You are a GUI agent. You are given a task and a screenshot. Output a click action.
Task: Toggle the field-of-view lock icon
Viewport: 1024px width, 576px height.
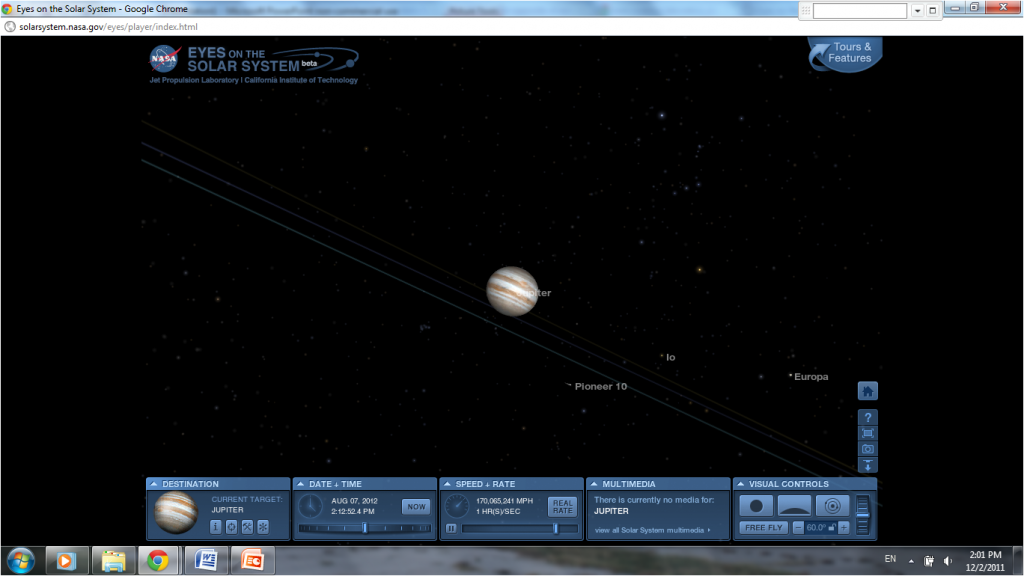coord(831,527)
